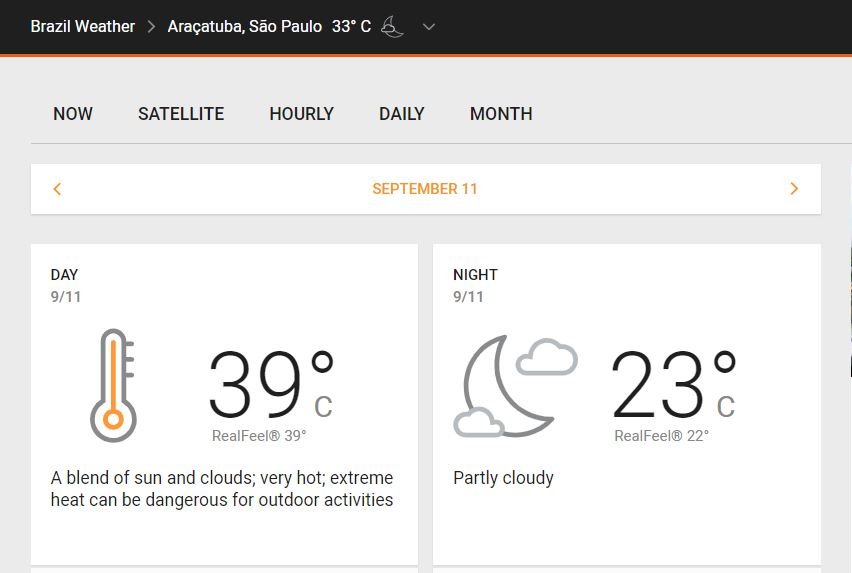Viewport: 852px width, 573px height.
Task: Go to next day with right arrow
Action: [x=794, y=189]
